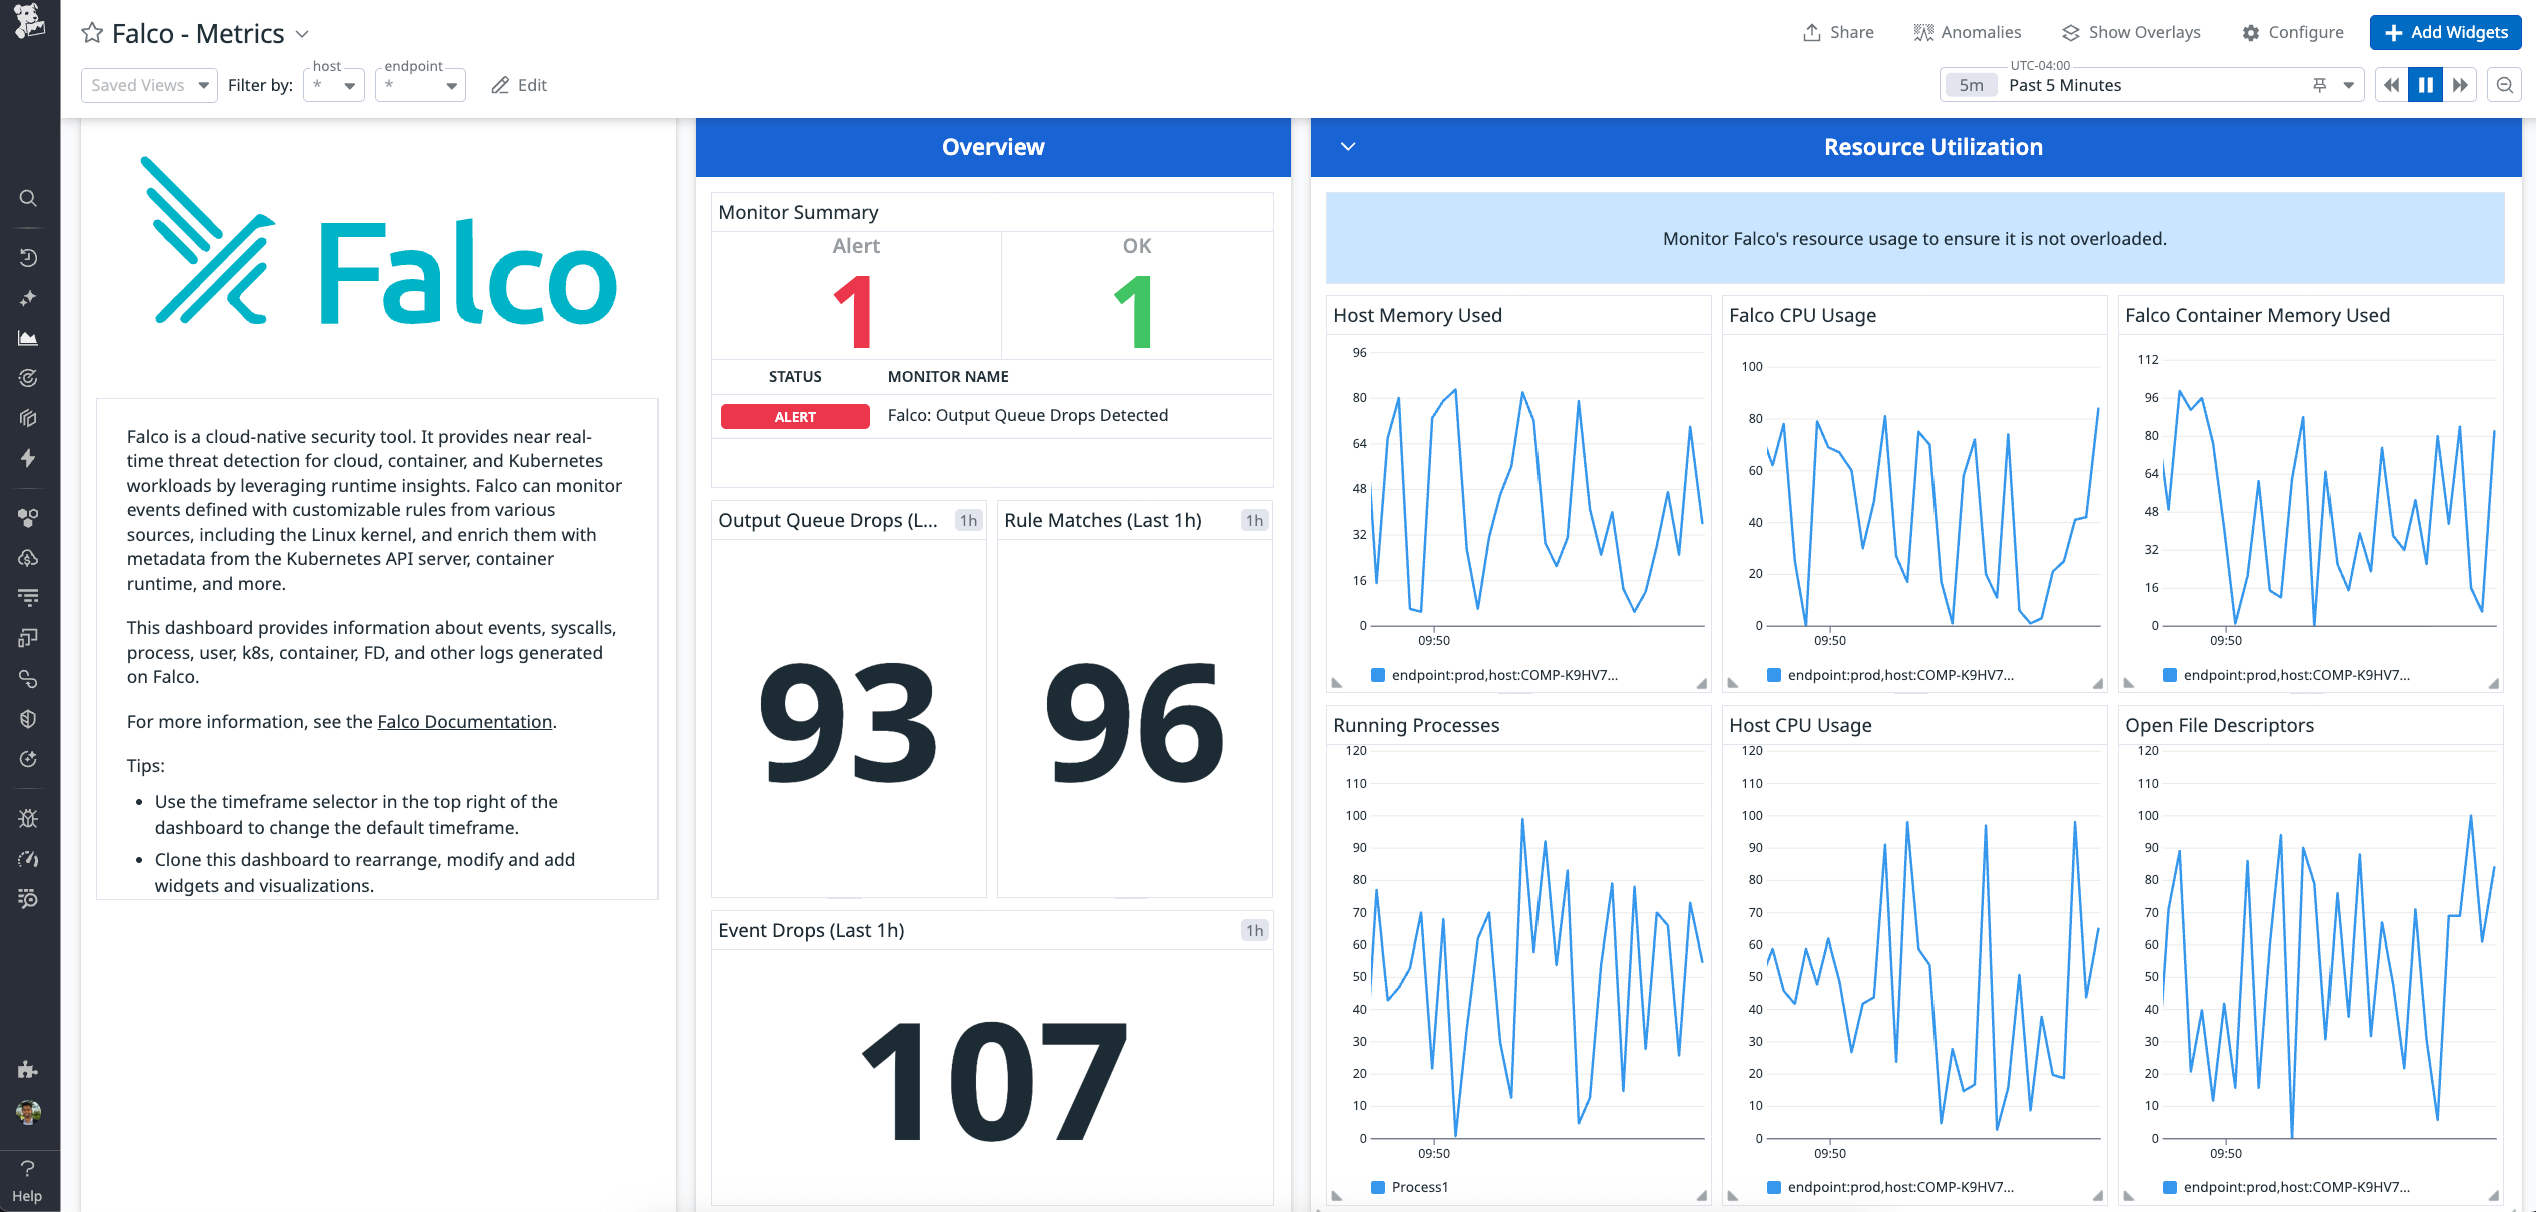The width and height of the screenshot is (2536, 1212).
Task: Open the Falco Documentation link
Action: 464,721
